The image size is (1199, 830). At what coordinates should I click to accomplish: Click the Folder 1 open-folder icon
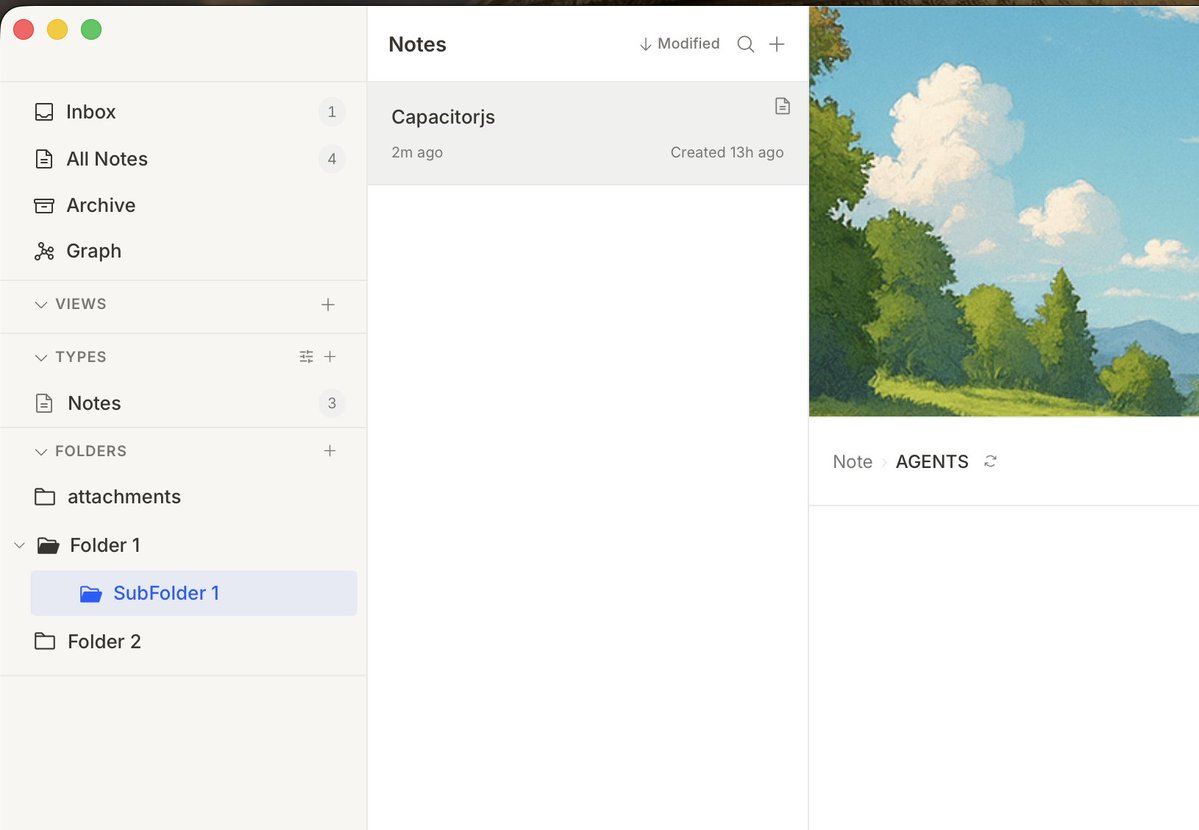point(48,545)
